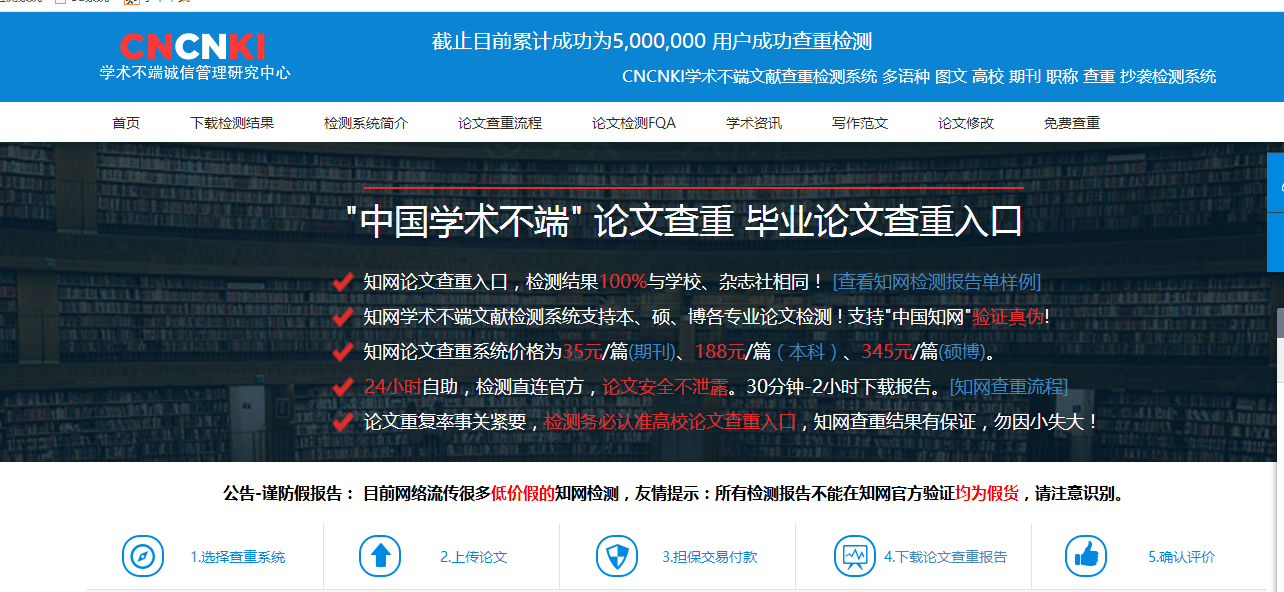
Task: Click the upload arrow icon for step 2
Action: 380,556
